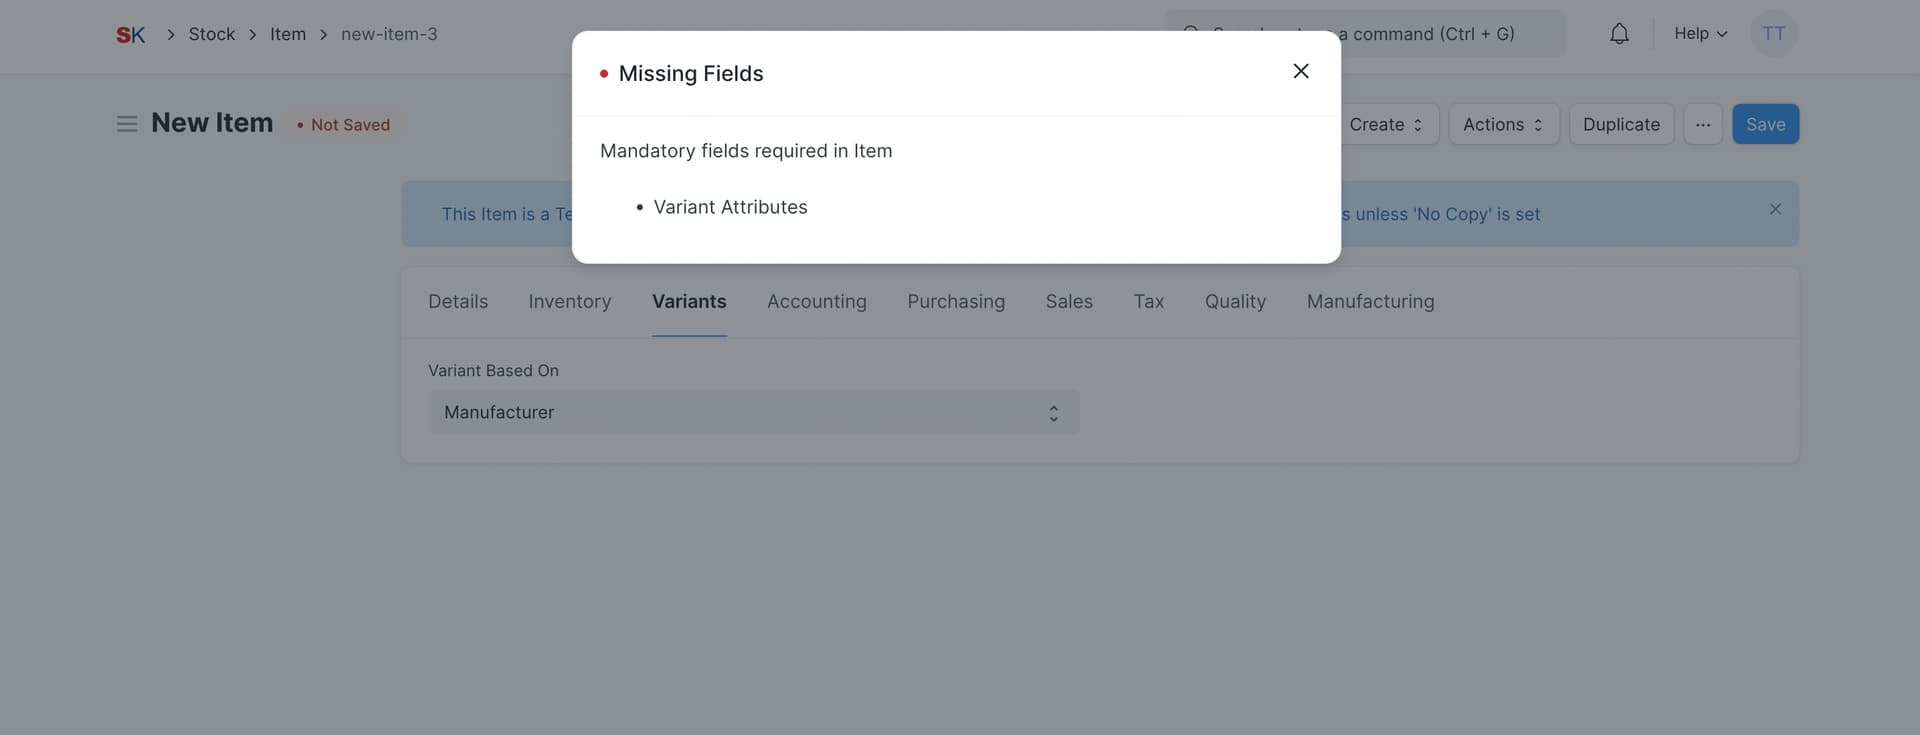
Task: Focus the command search bar
Action: point(1365,34)
